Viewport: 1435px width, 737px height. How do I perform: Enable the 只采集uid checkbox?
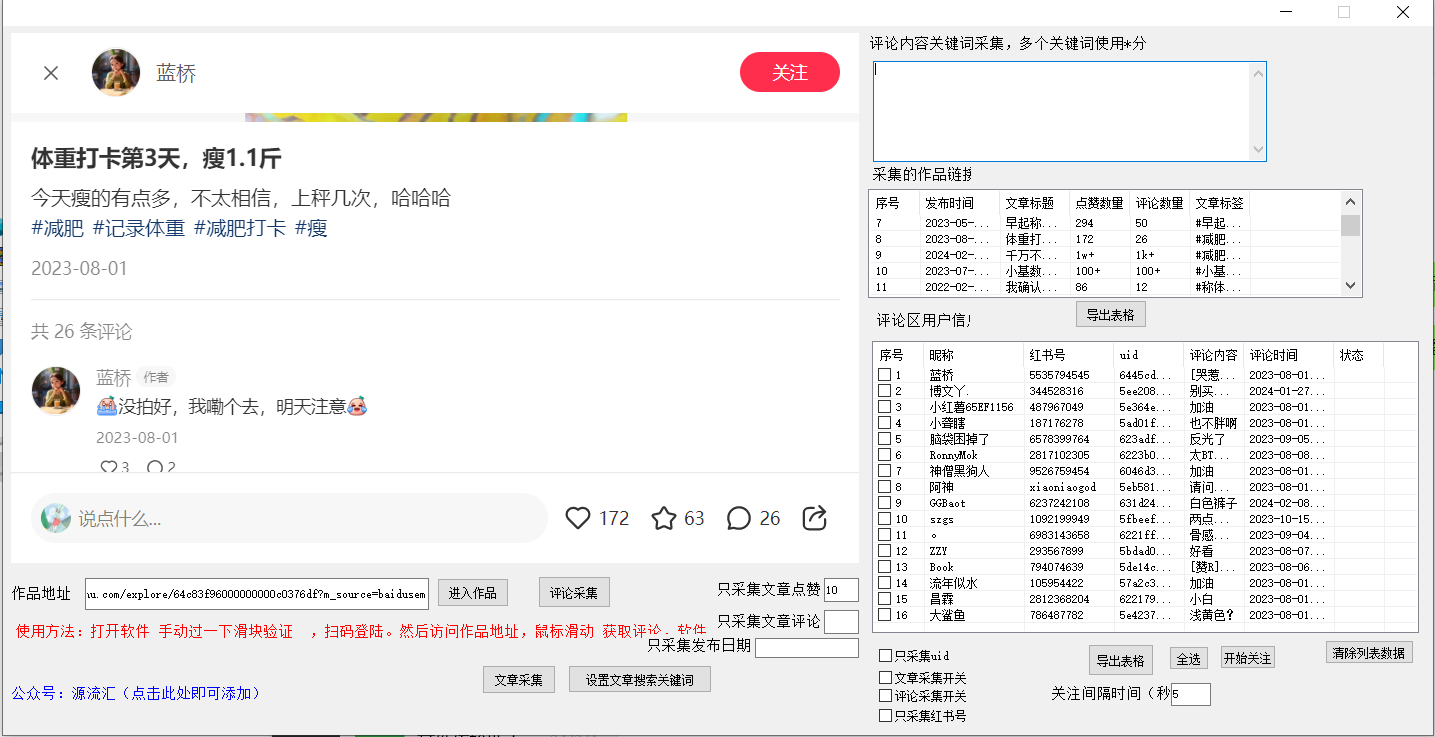click(x=885, y=656)
